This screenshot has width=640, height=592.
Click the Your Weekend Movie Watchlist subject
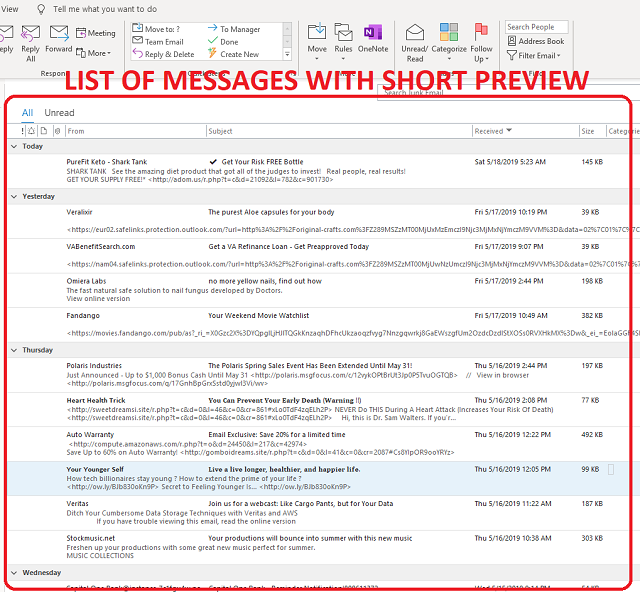click(258, 316)
